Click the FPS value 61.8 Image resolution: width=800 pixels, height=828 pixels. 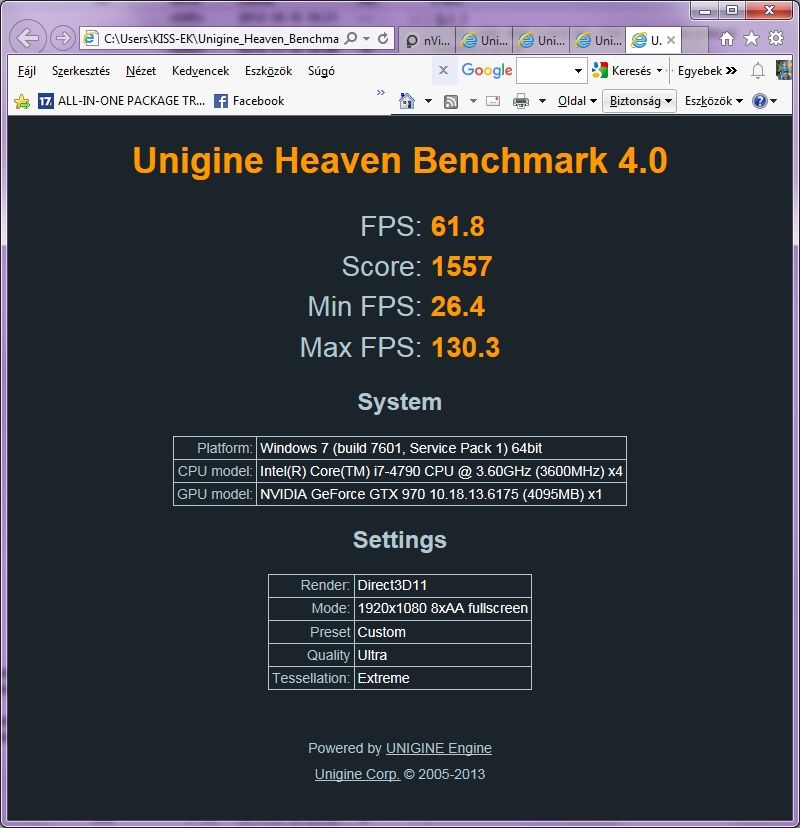(457, 227)
